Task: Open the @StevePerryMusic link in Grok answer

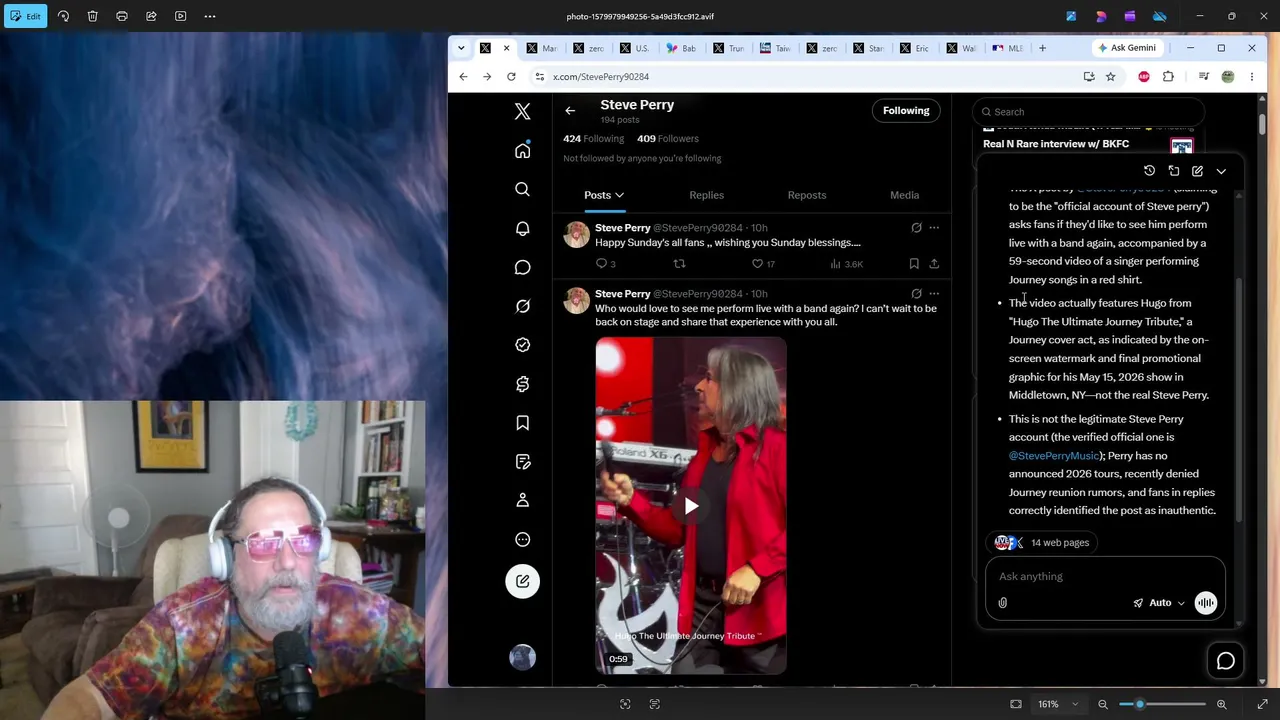Action: point(1054,456)
